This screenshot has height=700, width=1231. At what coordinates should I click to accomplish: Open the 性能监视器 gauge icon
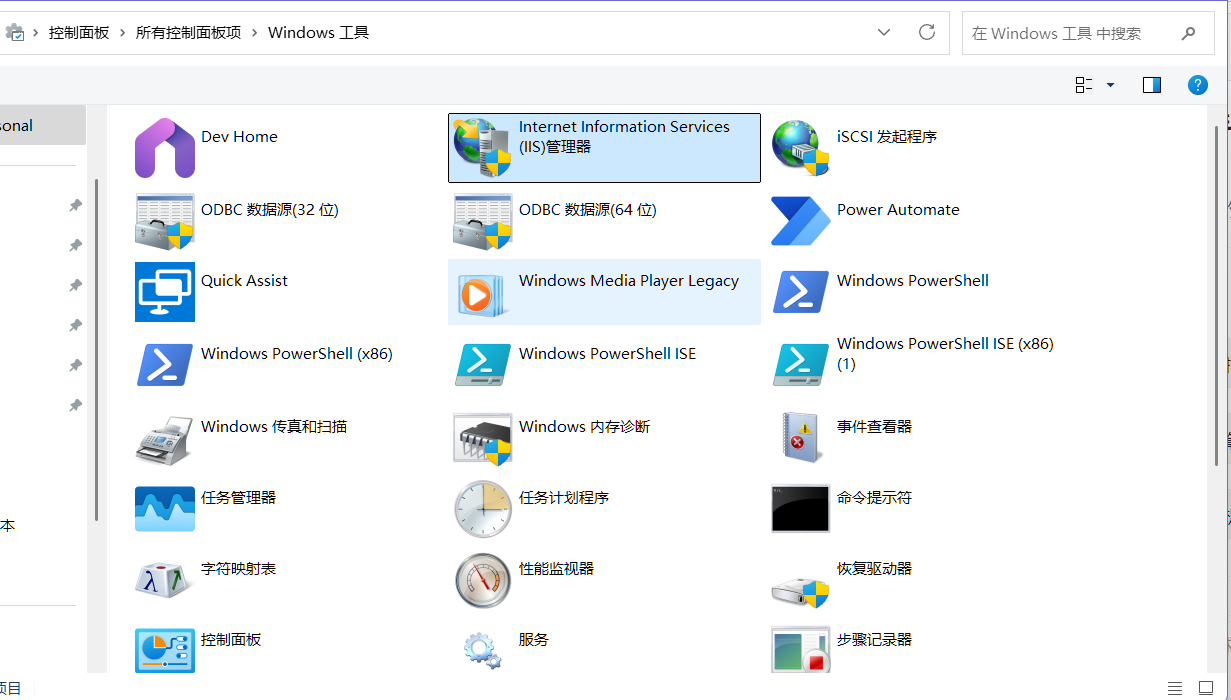483,580
